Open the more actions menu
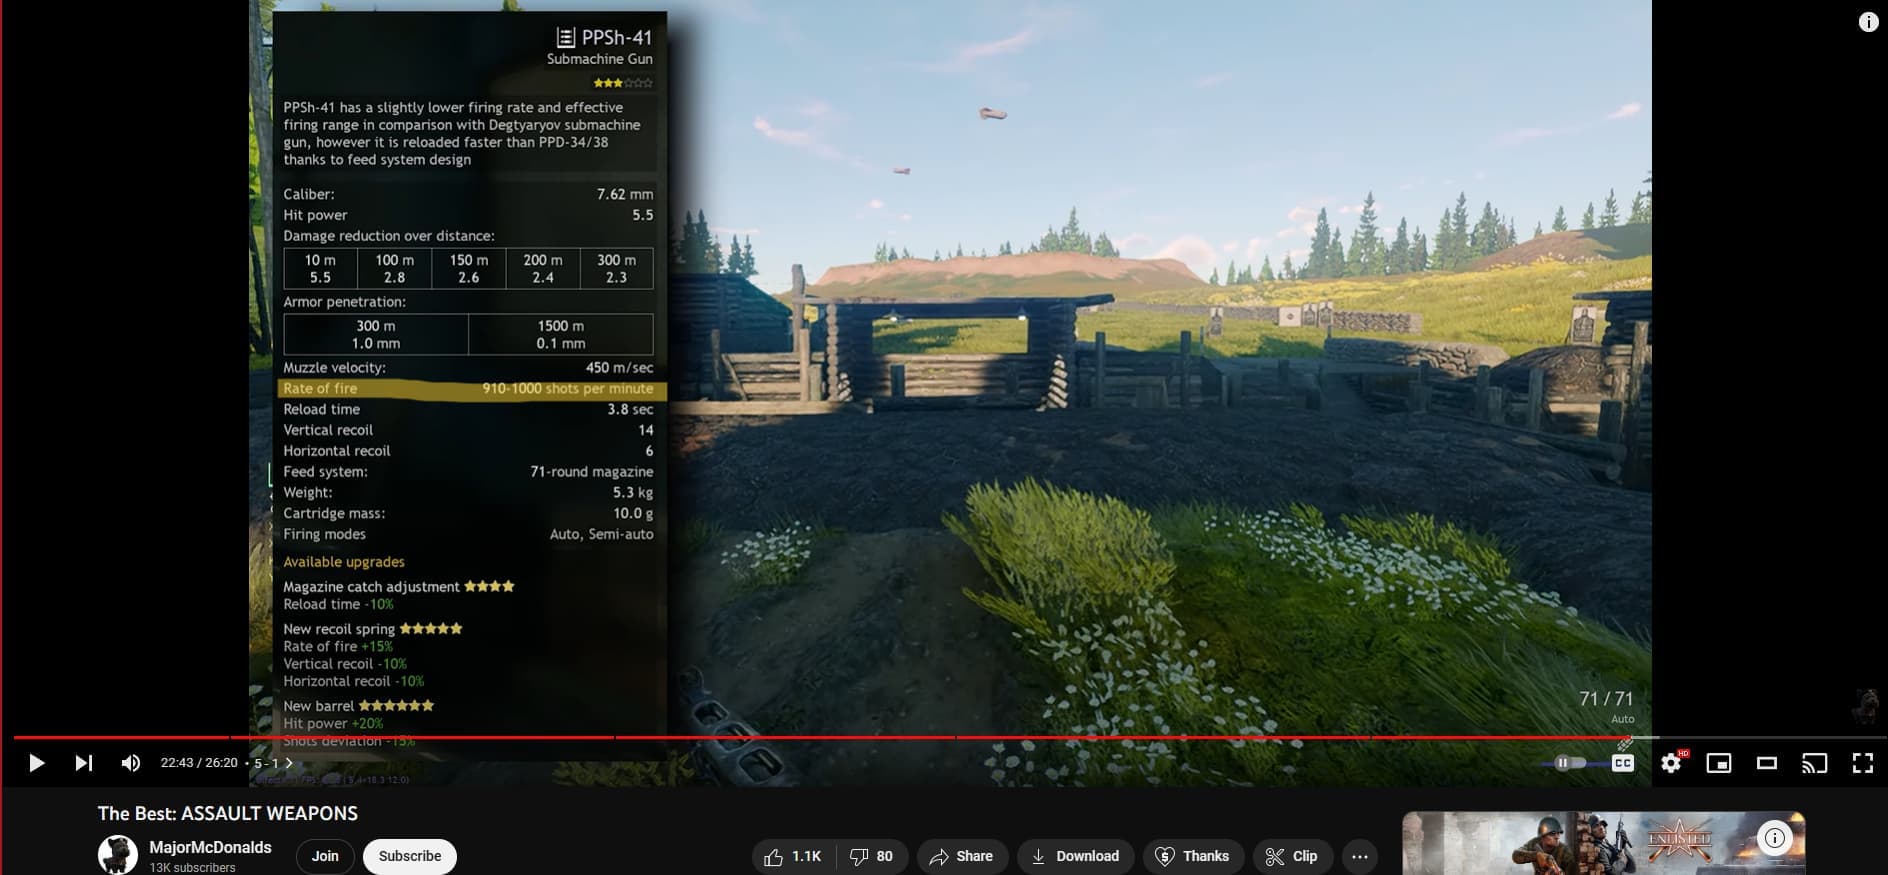Image resolution: width=1888 pixels, height=875 pixels. [x=1360, y=856]
